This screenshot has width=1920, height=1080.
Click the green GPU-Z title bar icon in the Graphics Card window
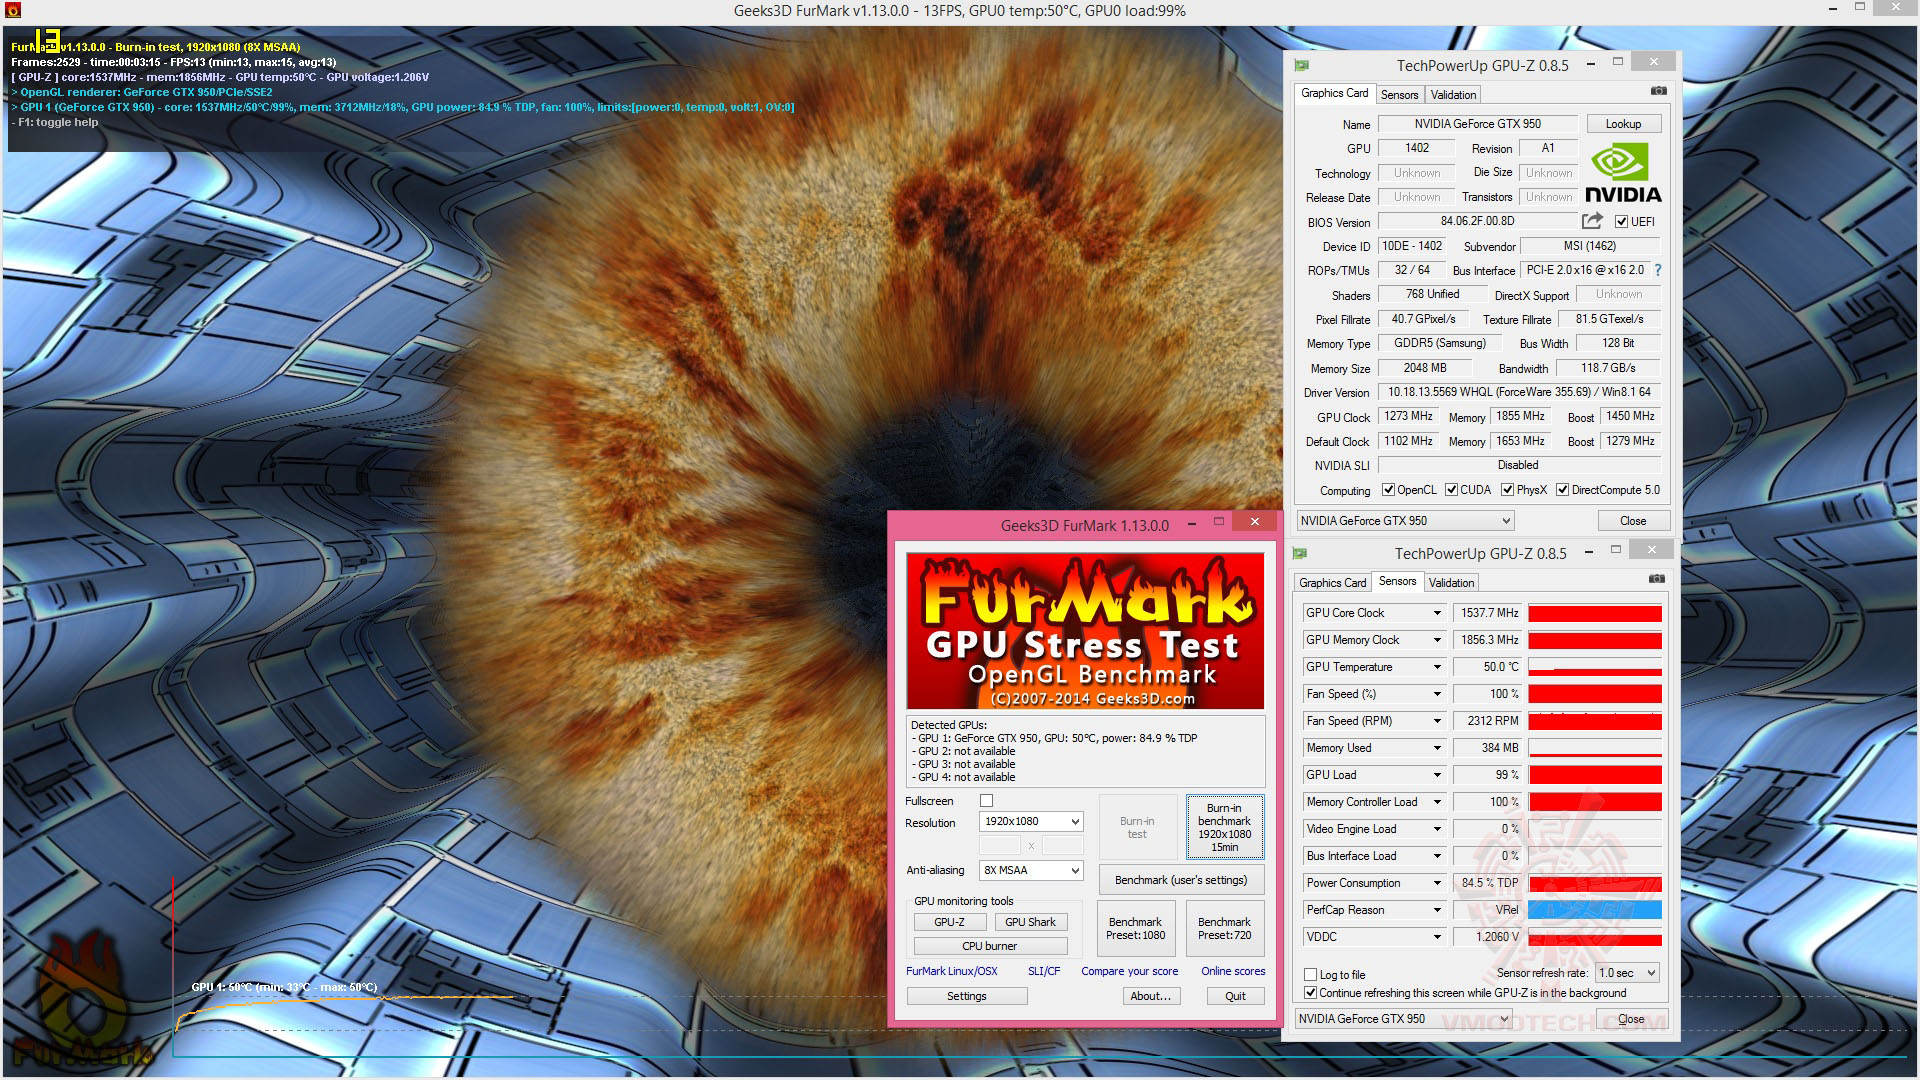(x=1301, y=65)
